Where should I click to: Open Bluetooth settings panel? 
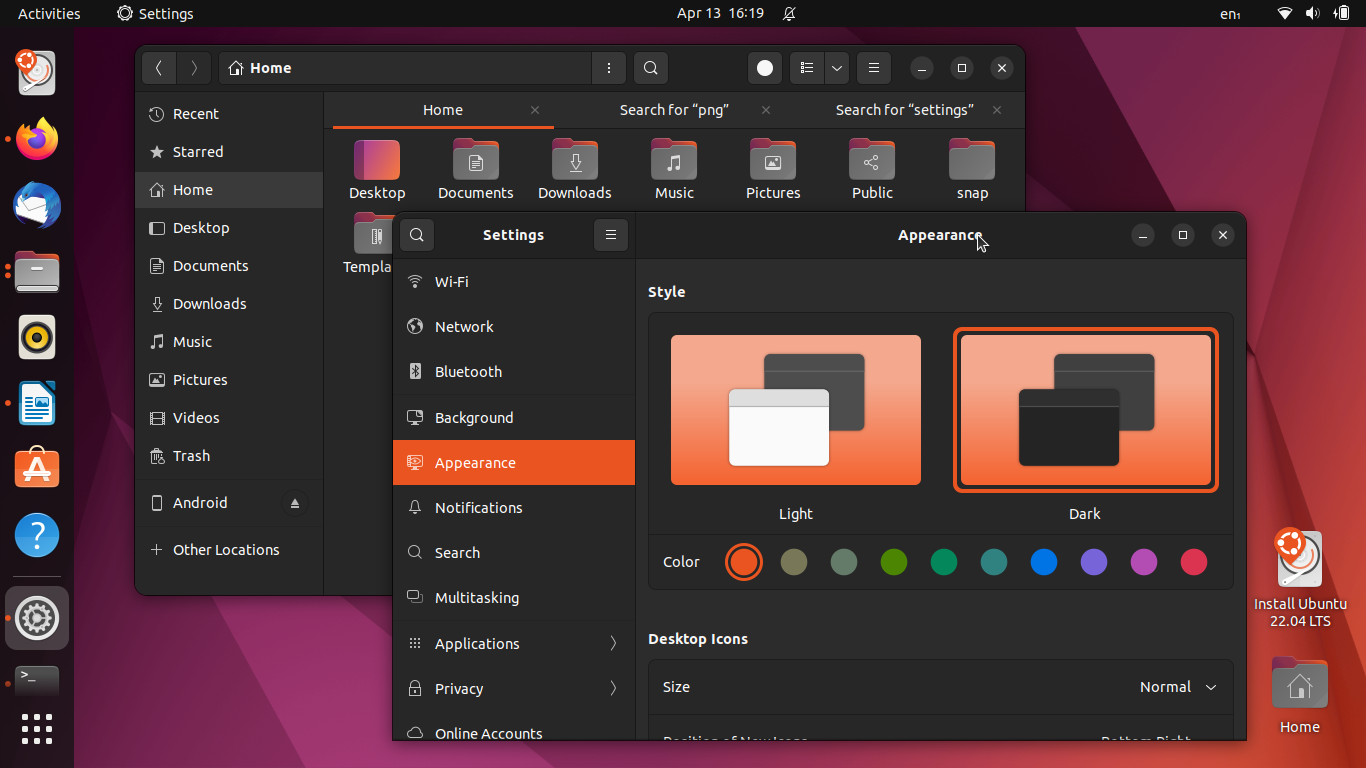[x=514, y=372]
